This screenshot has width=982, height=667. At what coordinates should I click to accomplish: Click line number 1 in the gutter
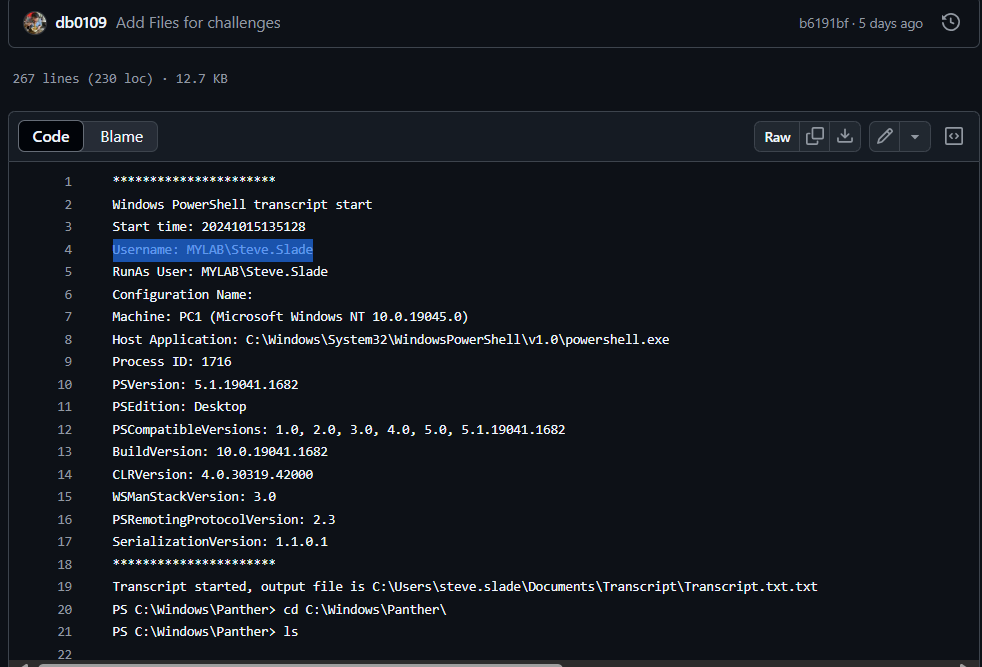pos(68,181)
